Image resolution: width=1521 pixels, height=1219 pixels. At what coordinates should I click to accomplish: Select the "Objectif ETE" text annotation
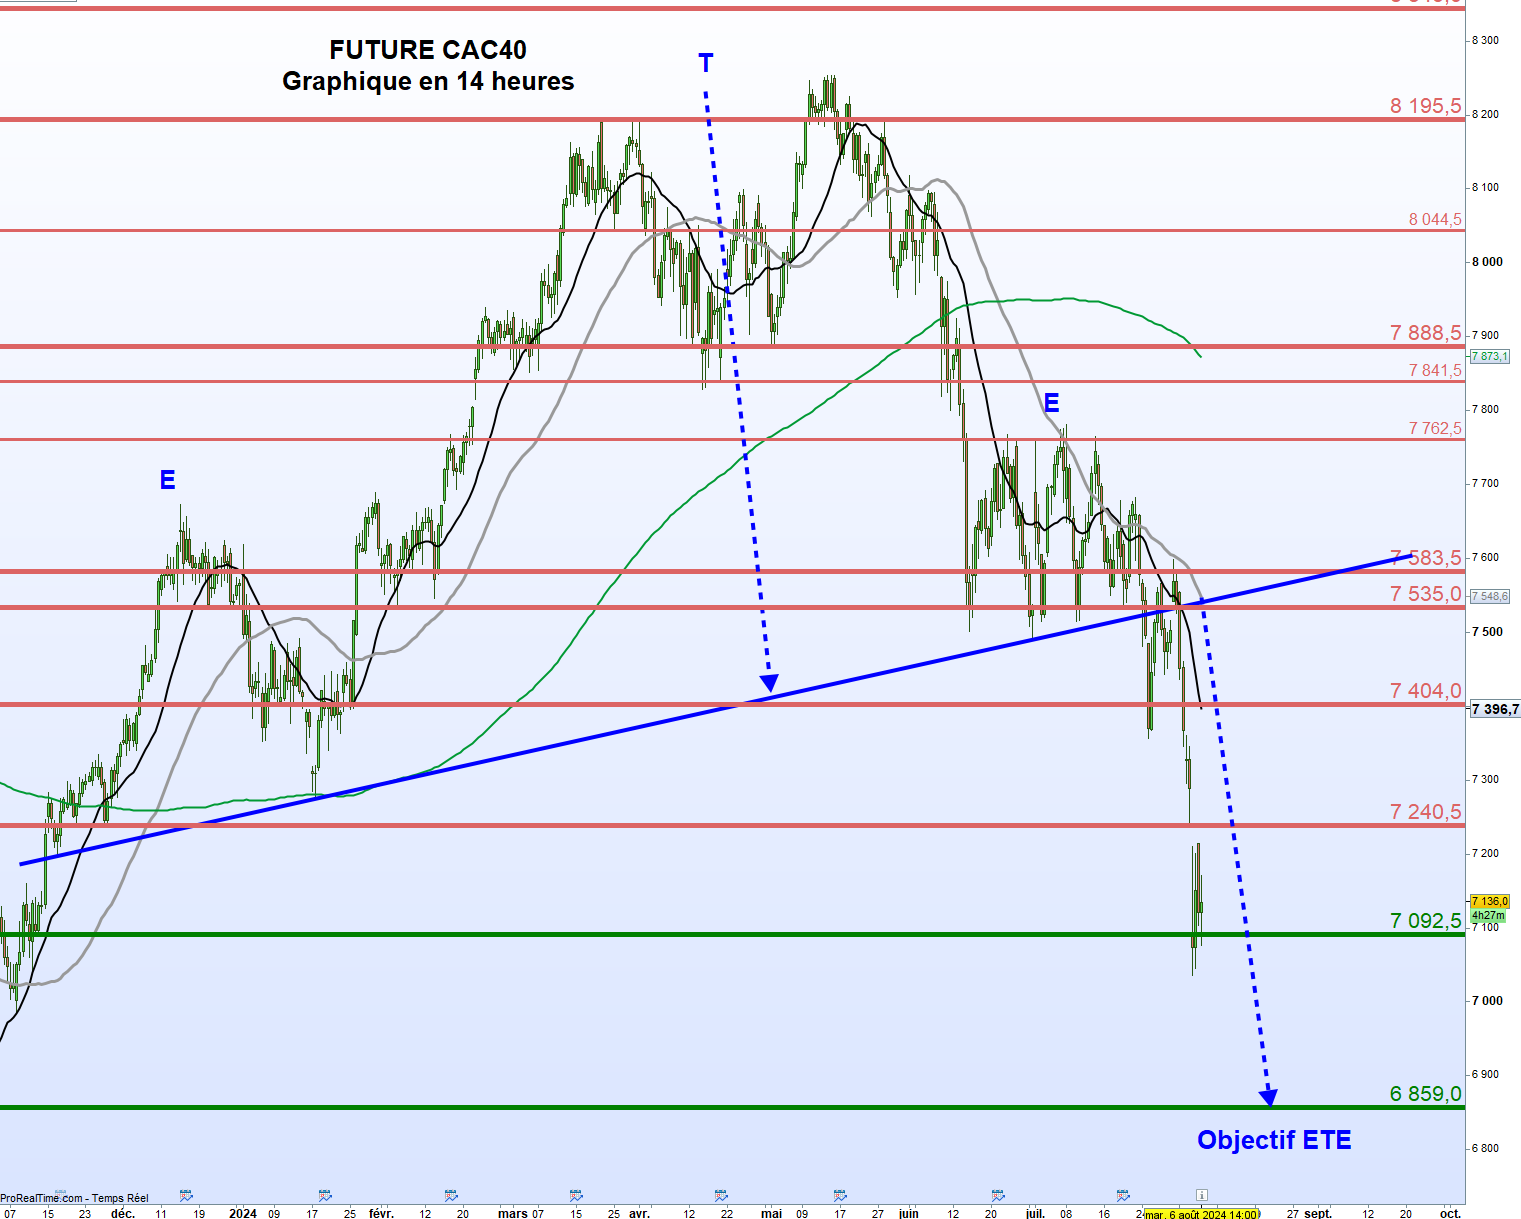click(x=1273, y=1140)
